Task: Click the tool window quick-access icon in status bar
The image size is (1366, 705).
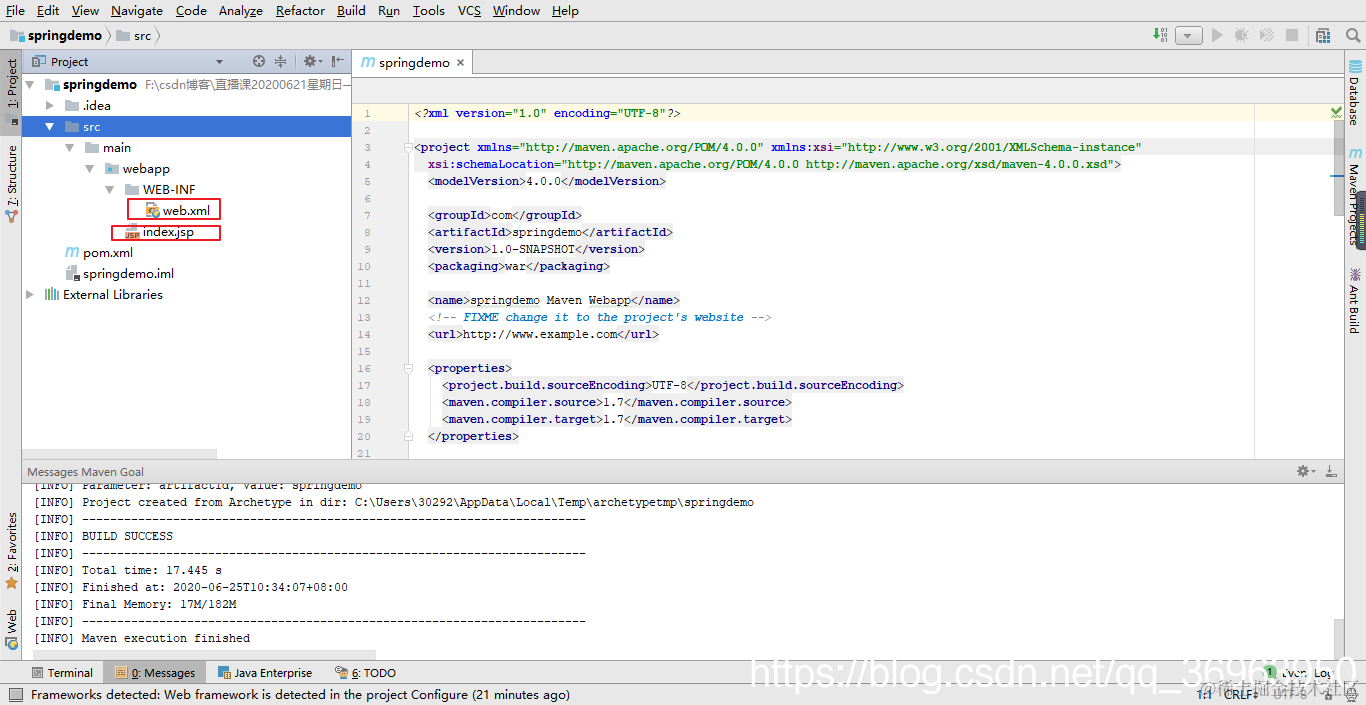Action: pos(15,694)
